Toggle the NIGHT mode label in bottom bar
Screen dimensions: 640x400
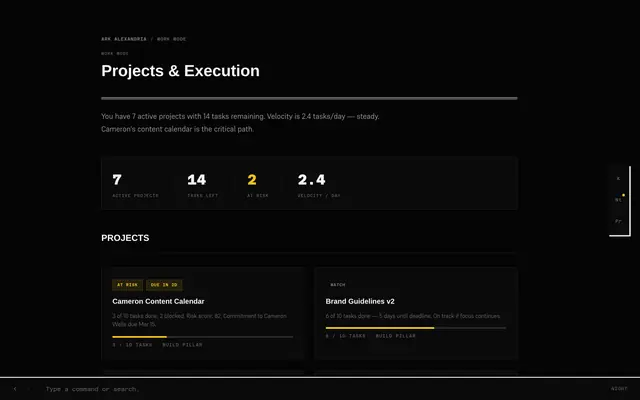[619, 389]
